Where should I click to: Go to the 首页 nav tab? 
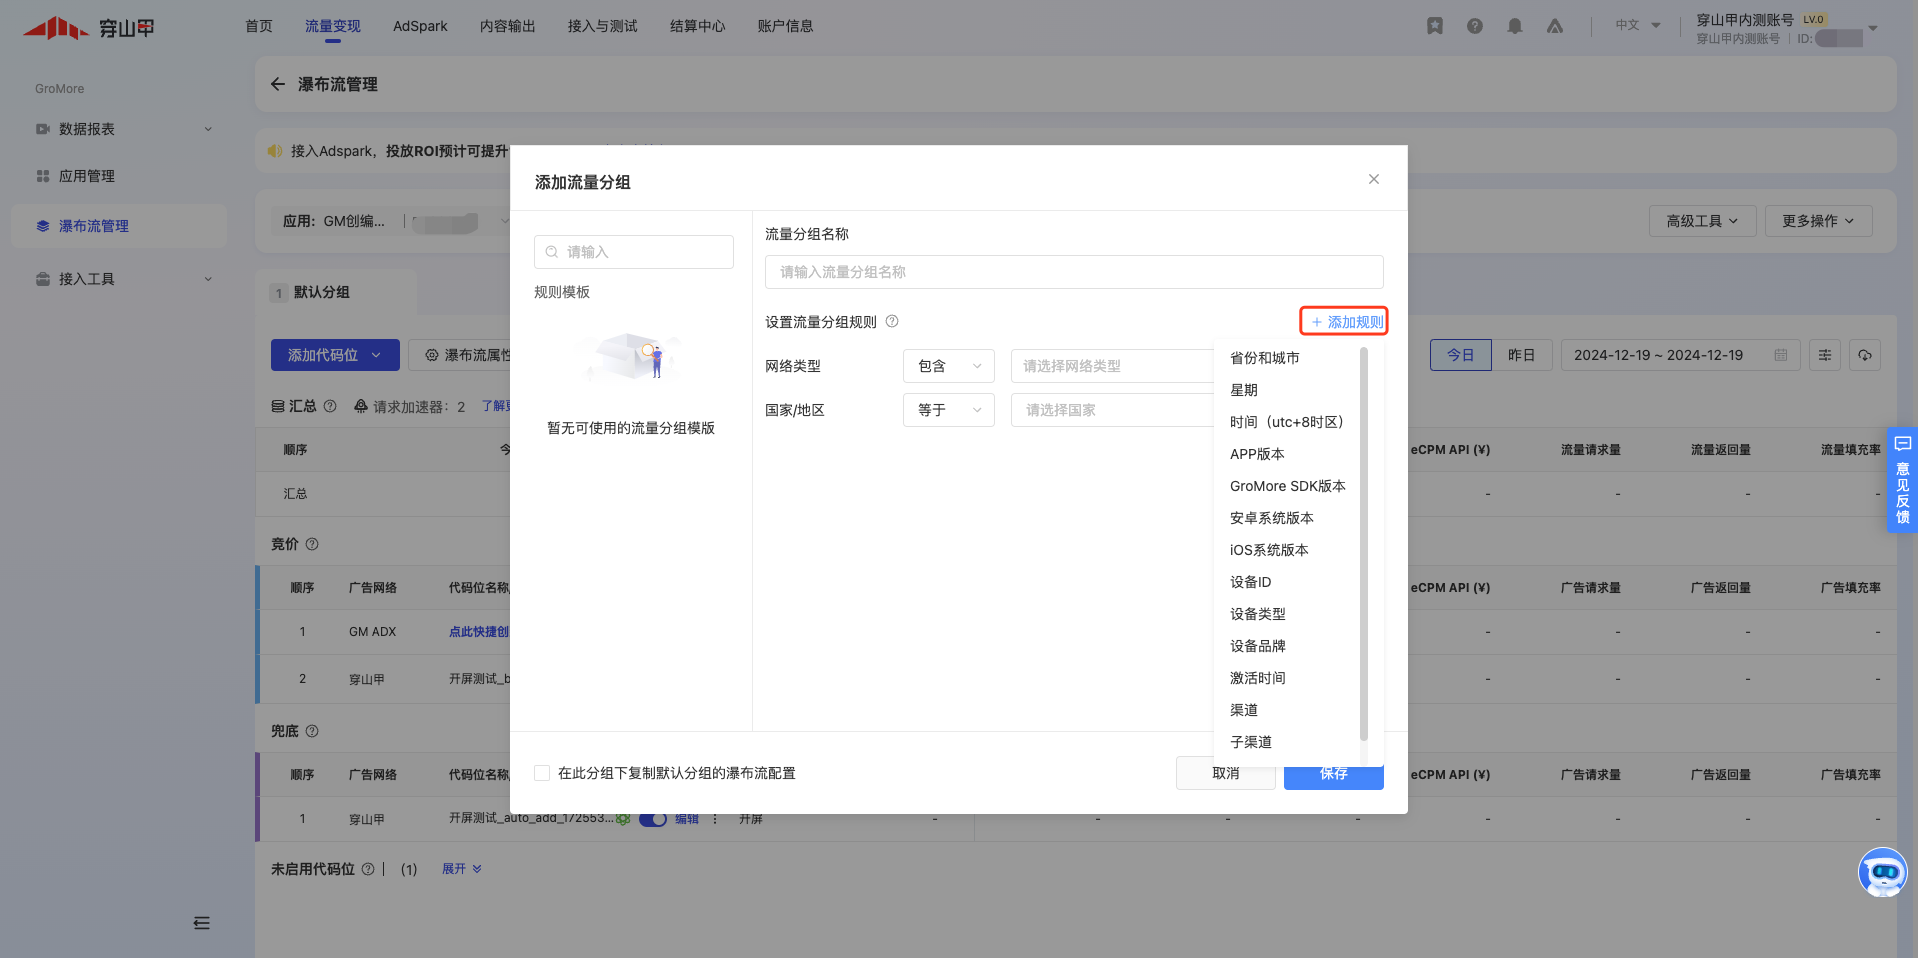click(x=259, y=26)
